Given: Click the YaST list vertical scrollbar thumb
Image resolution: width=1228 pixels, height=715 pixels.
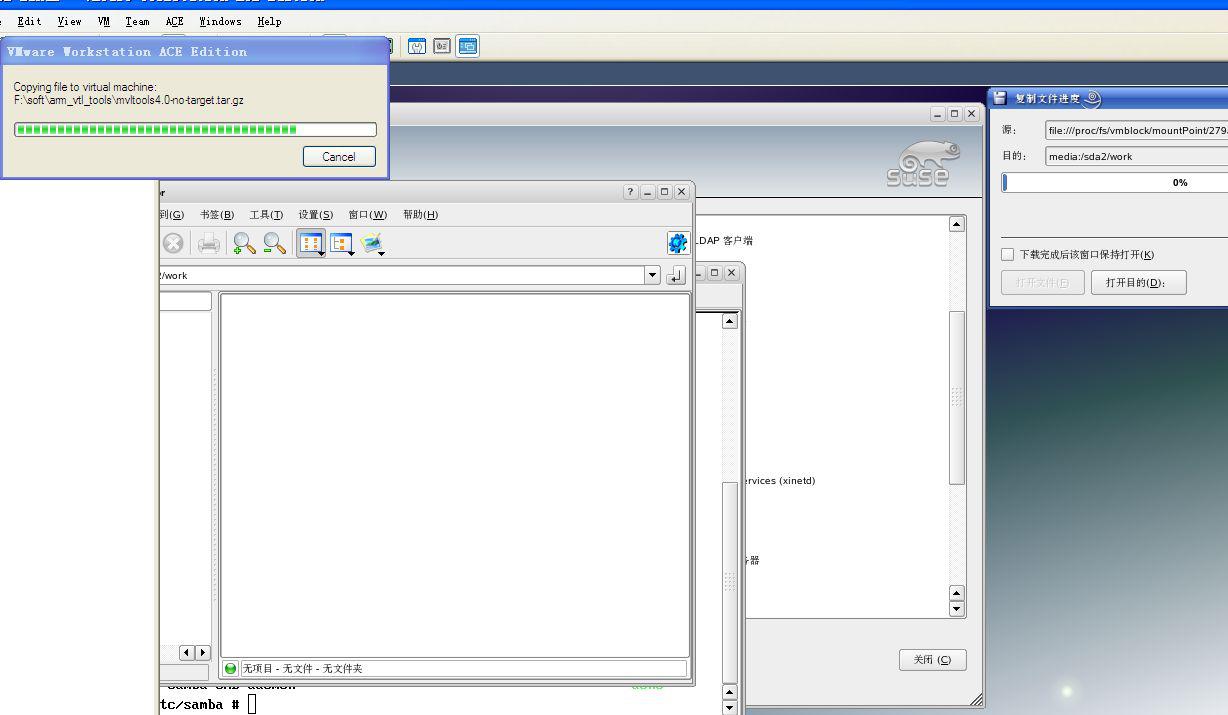Looking at the screenshot, I should click(x=957, y=398).
